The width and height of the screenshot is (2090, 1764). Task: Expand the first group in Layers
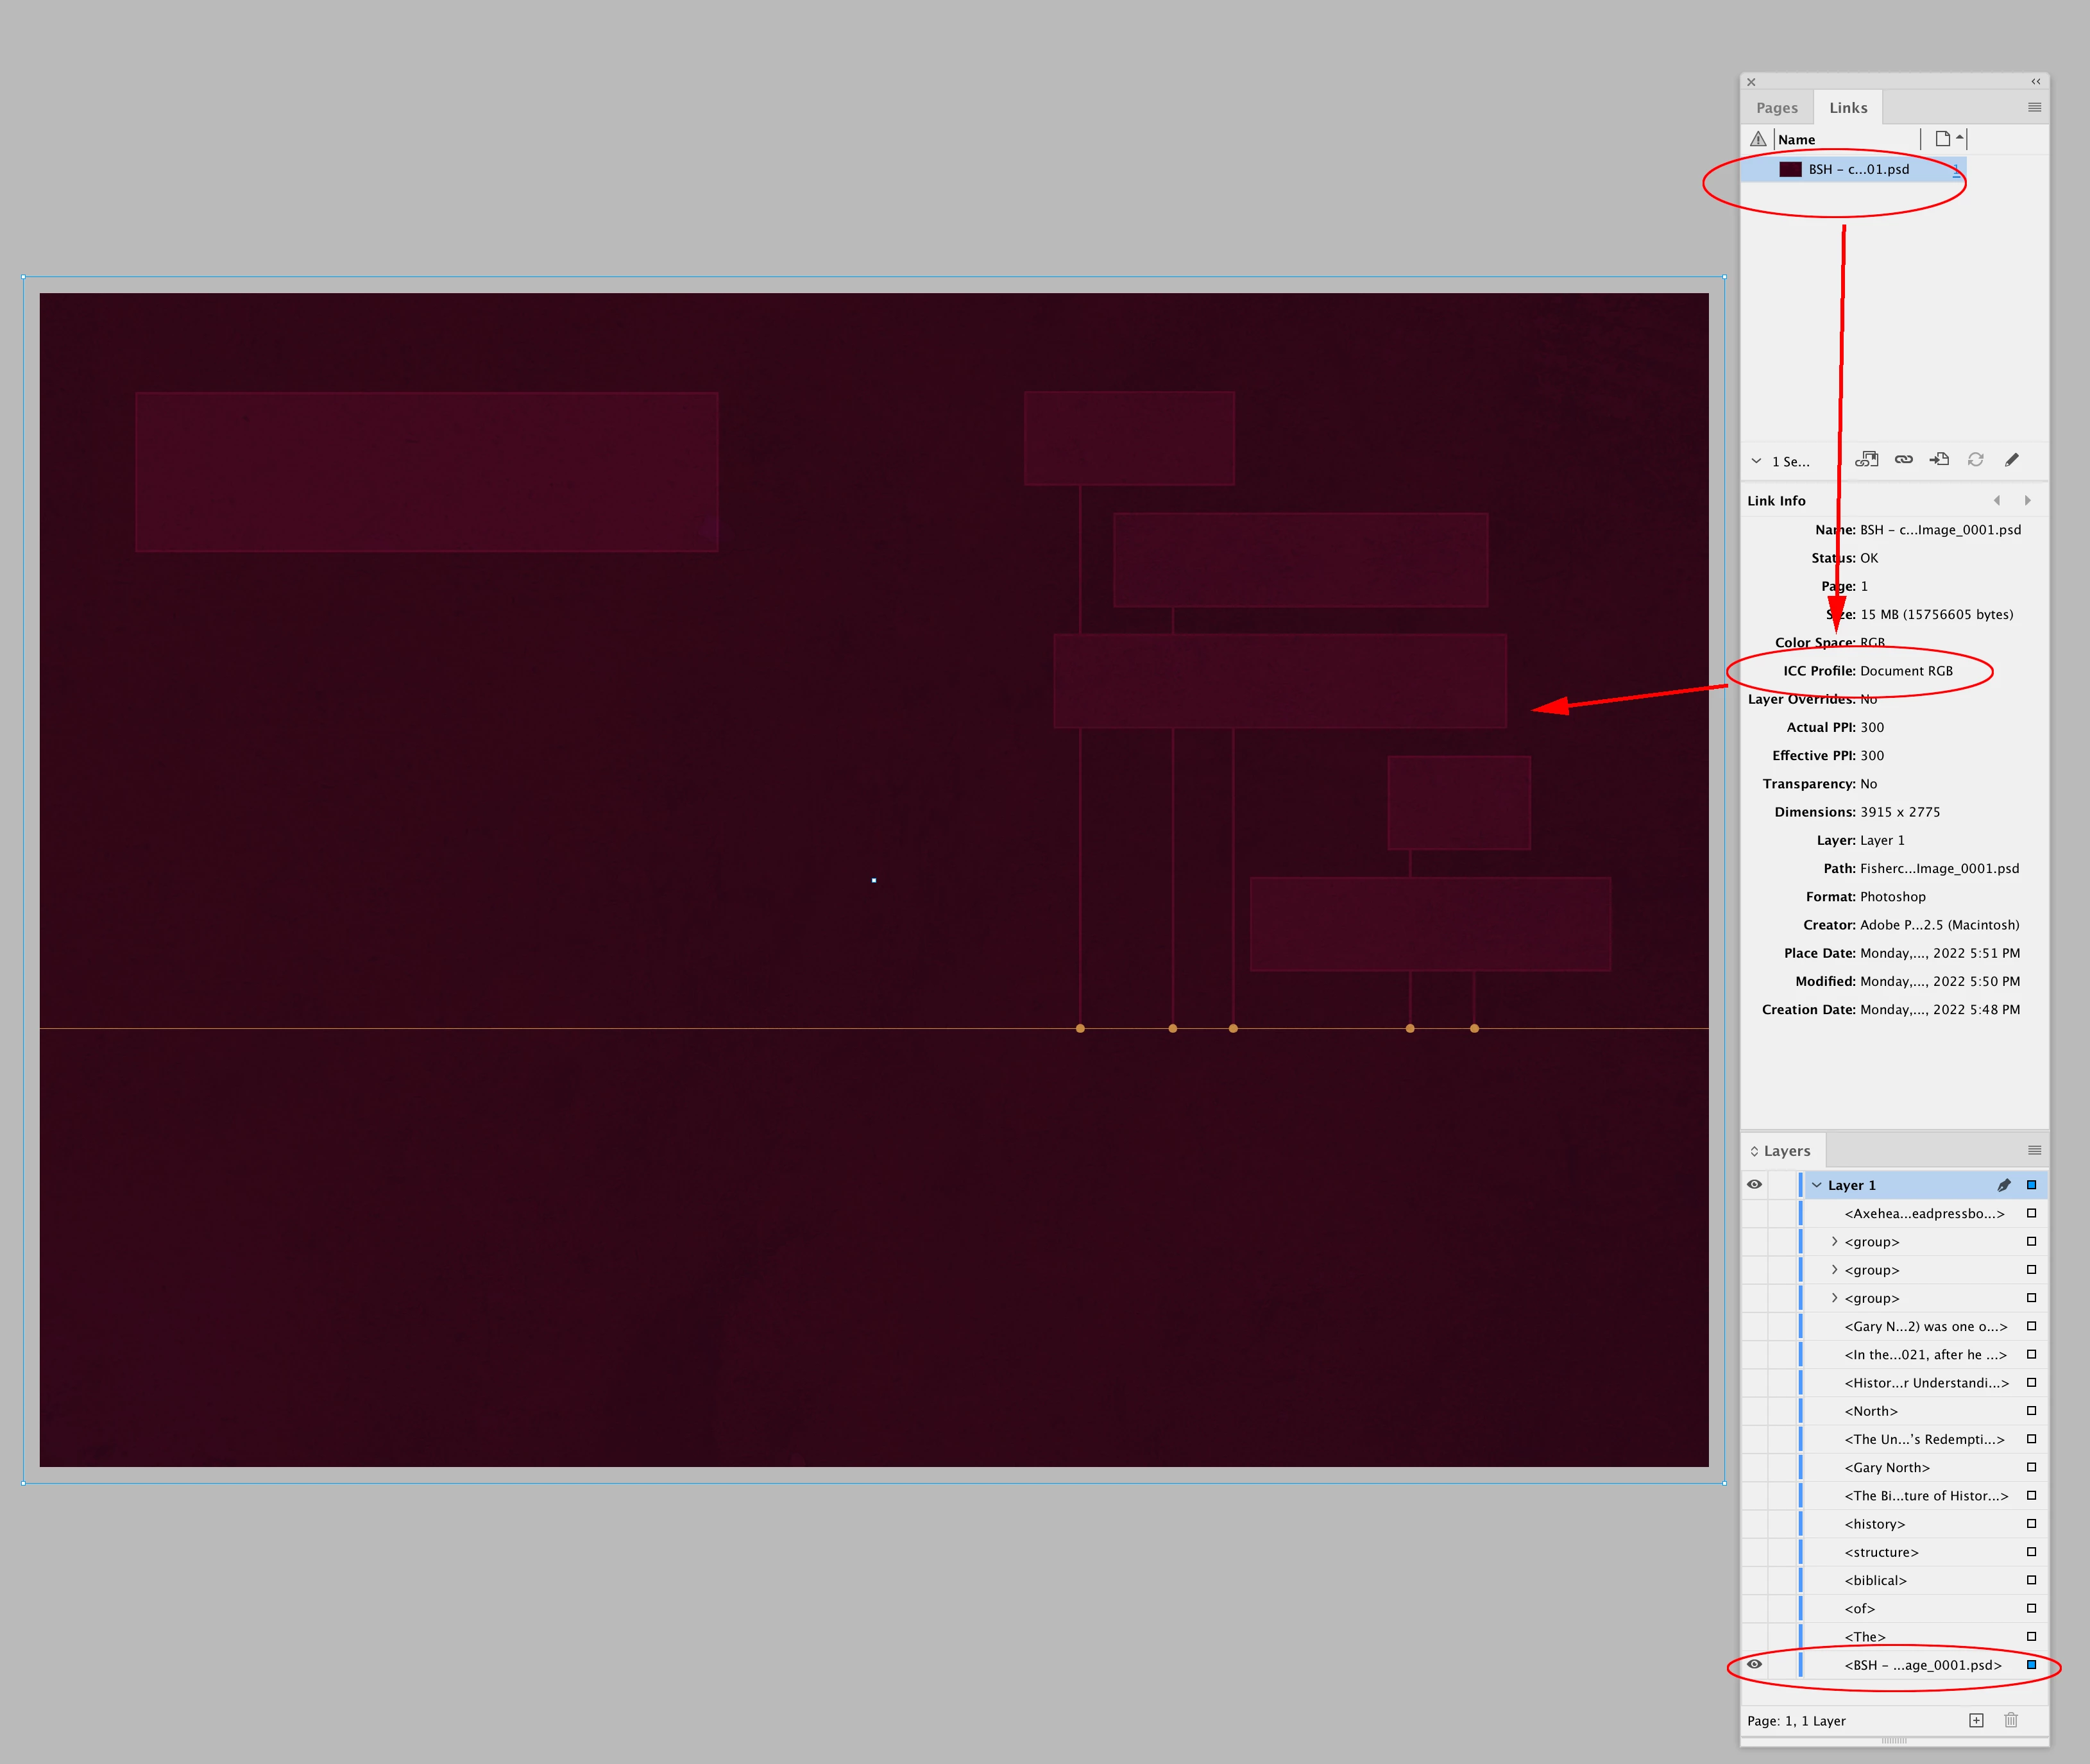point(1834,1241)
